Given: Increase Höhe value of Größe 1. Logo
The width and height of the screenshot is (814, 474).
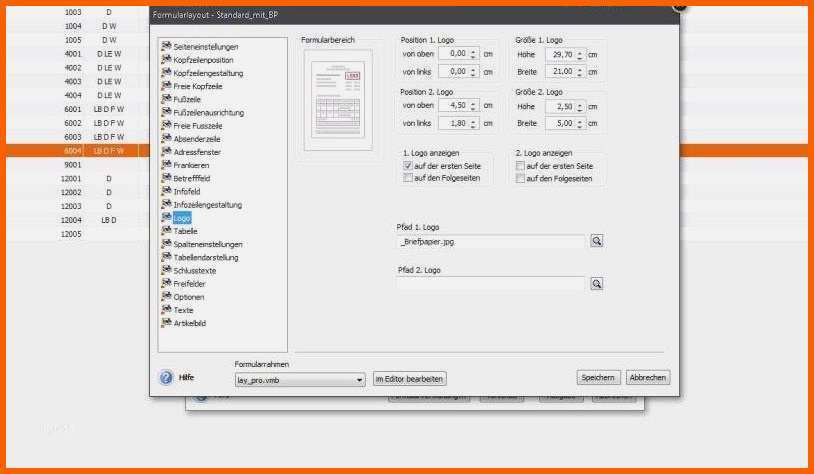Looking at the screenshot, I should coord(579,52).
